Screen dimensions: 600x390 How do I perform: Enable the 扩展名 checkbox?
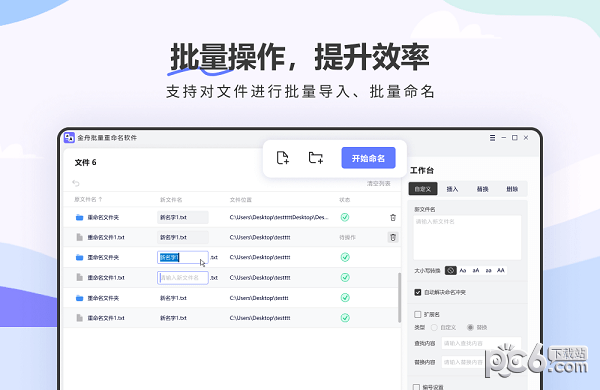coord(417,314)
